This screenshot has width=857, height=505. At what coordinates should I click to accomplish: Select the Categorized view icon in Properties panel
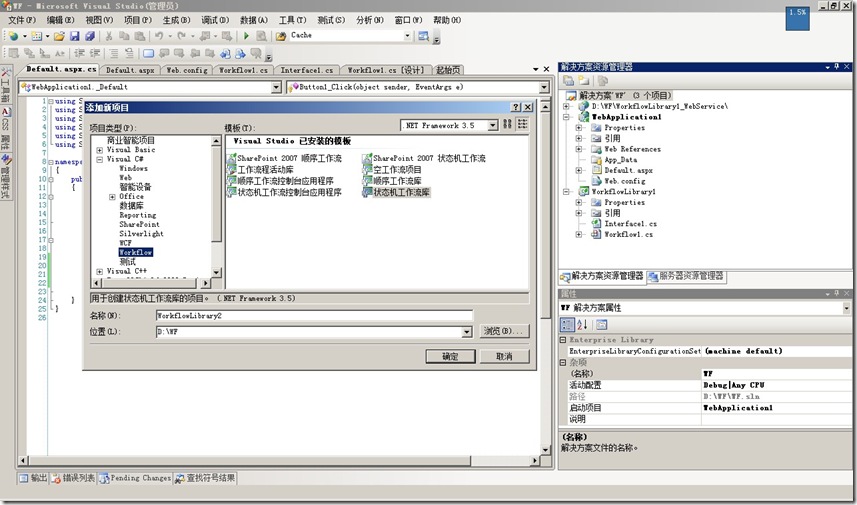click(567, 325)
